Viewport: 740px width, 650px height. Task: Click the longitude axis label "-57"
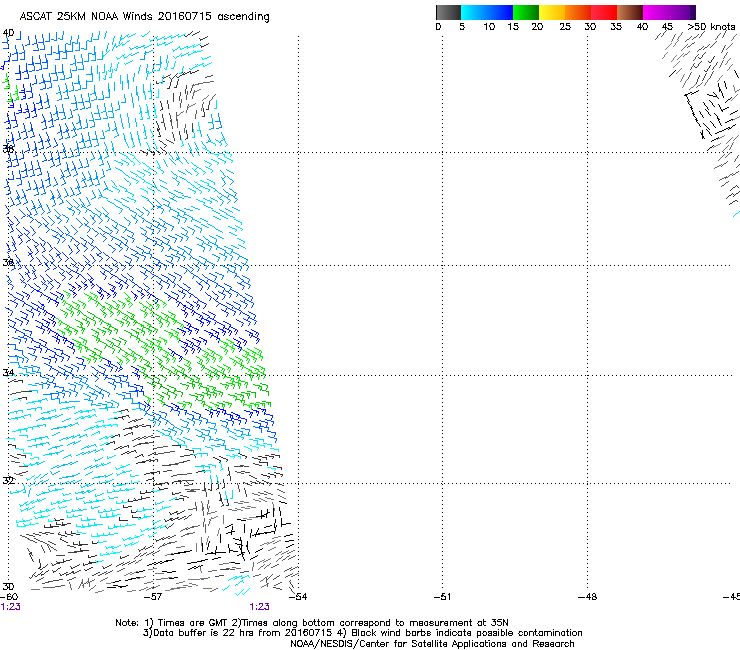coord(153,597)
